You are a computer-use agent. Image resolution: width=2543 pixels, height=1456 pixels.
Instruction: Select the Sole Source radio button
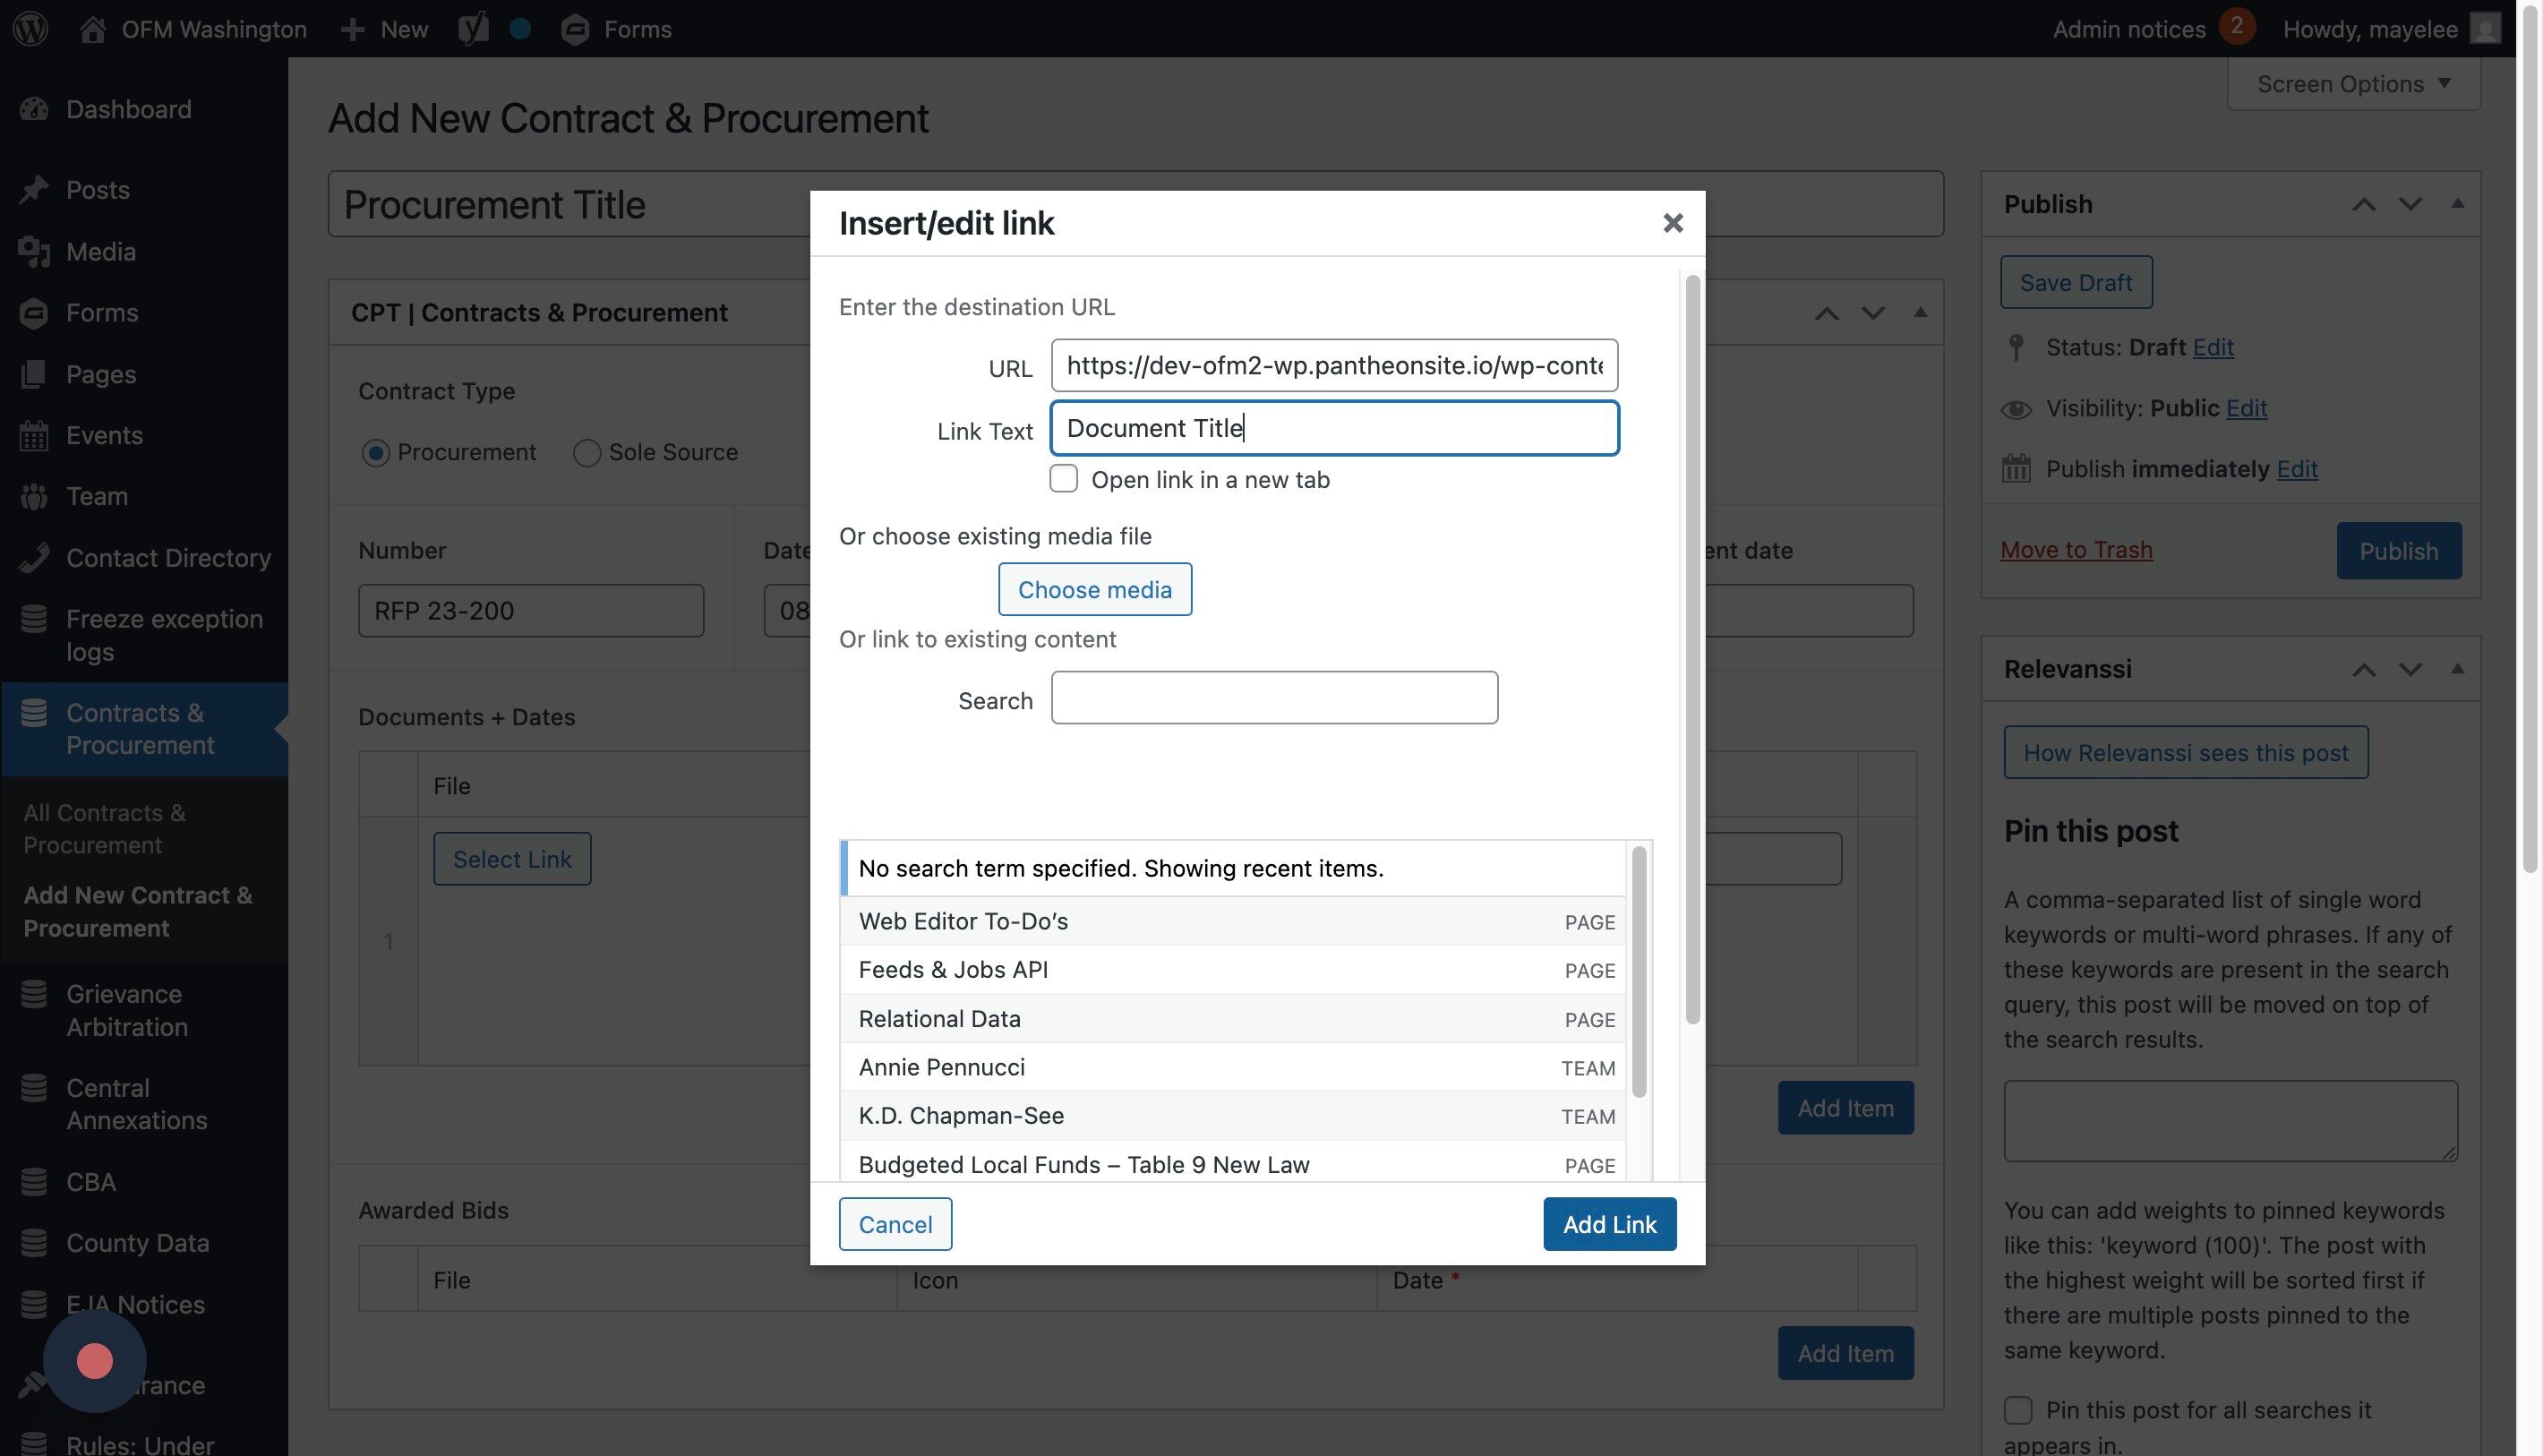click(x=587, y=453)
